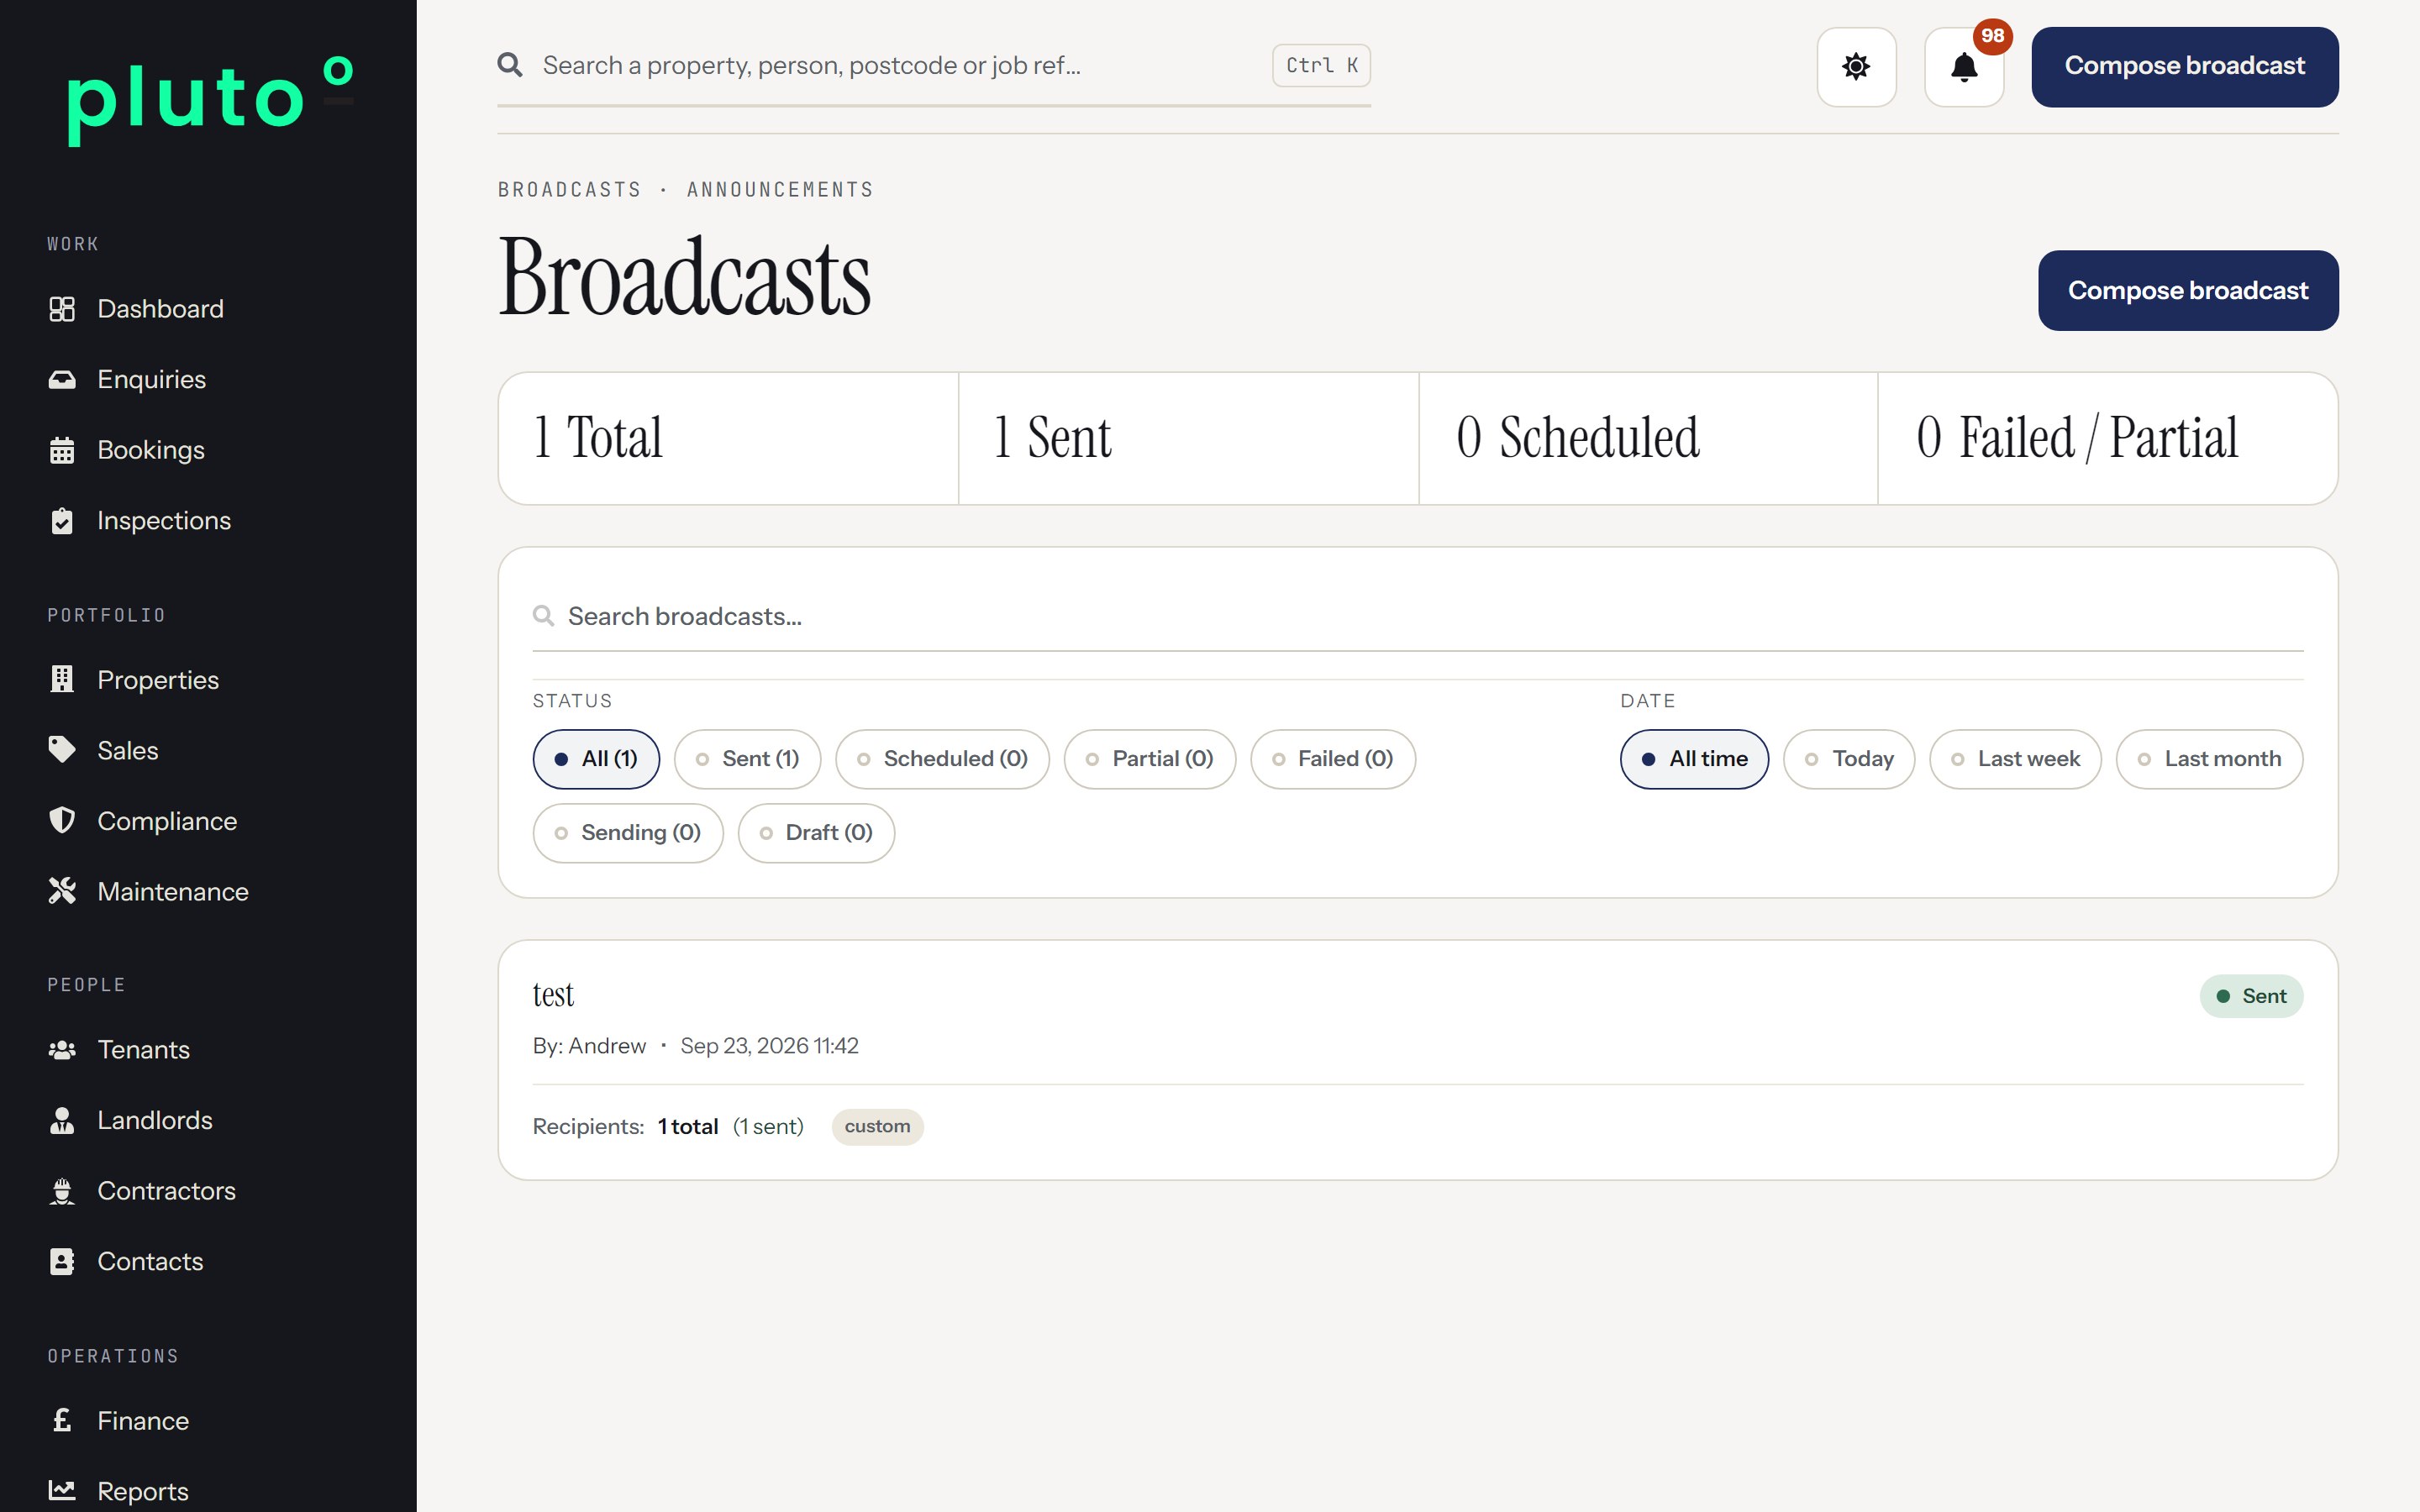
Task: Select the Last month date filter
Action: (2209, 759)
